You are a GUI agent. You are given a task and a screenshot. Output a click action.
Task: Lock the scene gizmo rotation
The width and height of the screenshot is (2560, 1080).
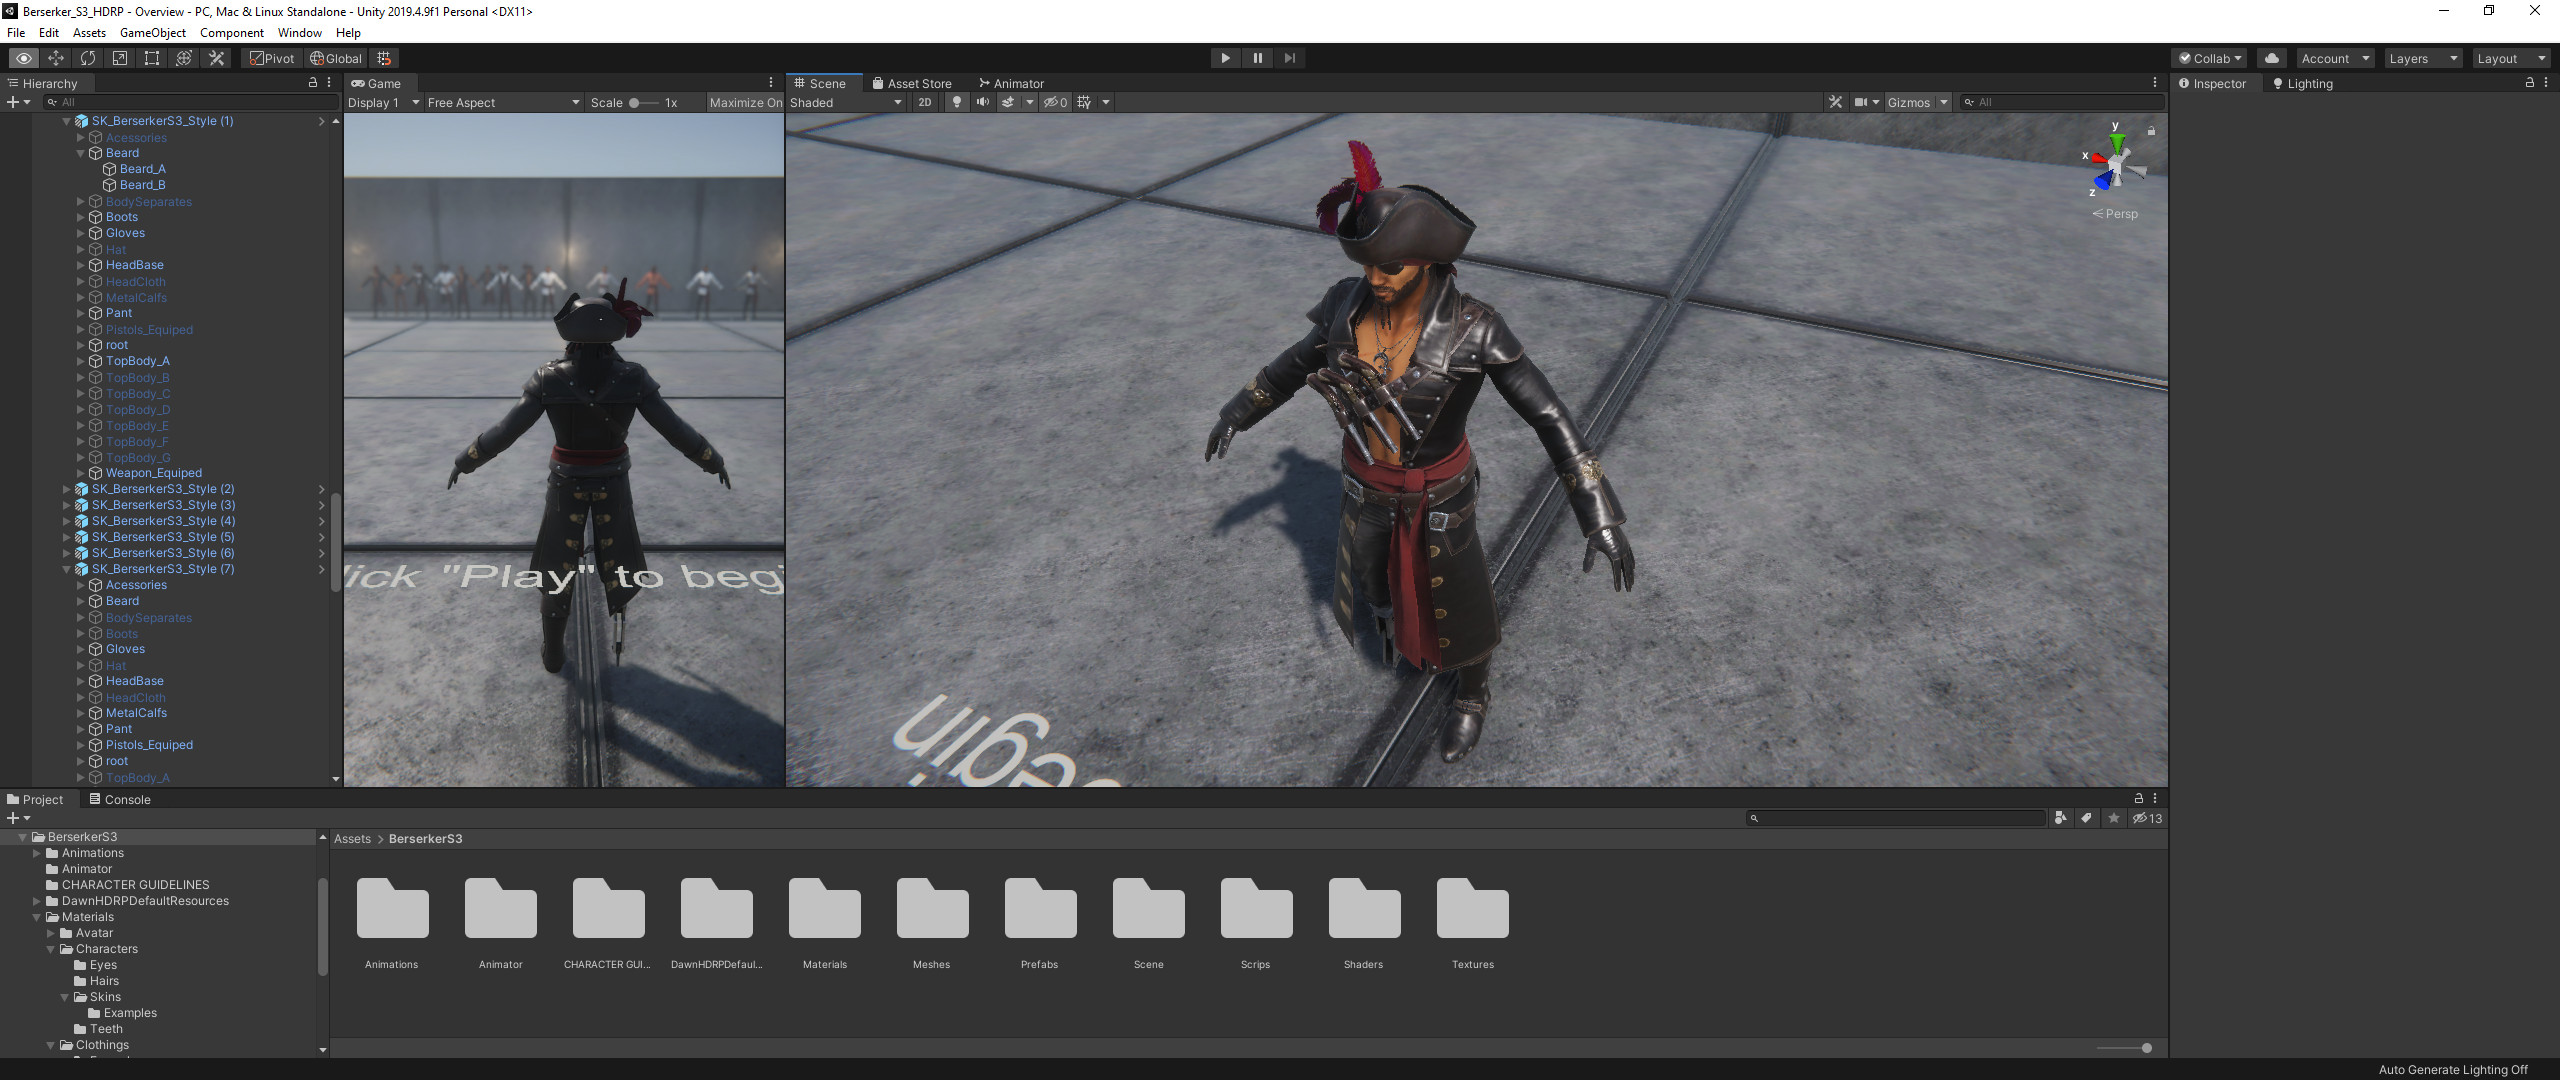[2151, 130]
